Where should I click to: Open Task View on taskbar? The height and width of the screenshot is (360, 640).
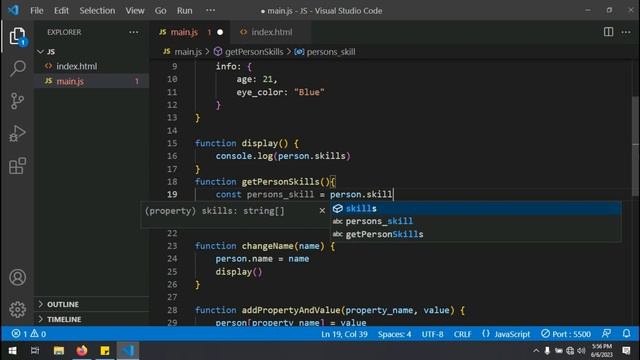tap(35, 351)
